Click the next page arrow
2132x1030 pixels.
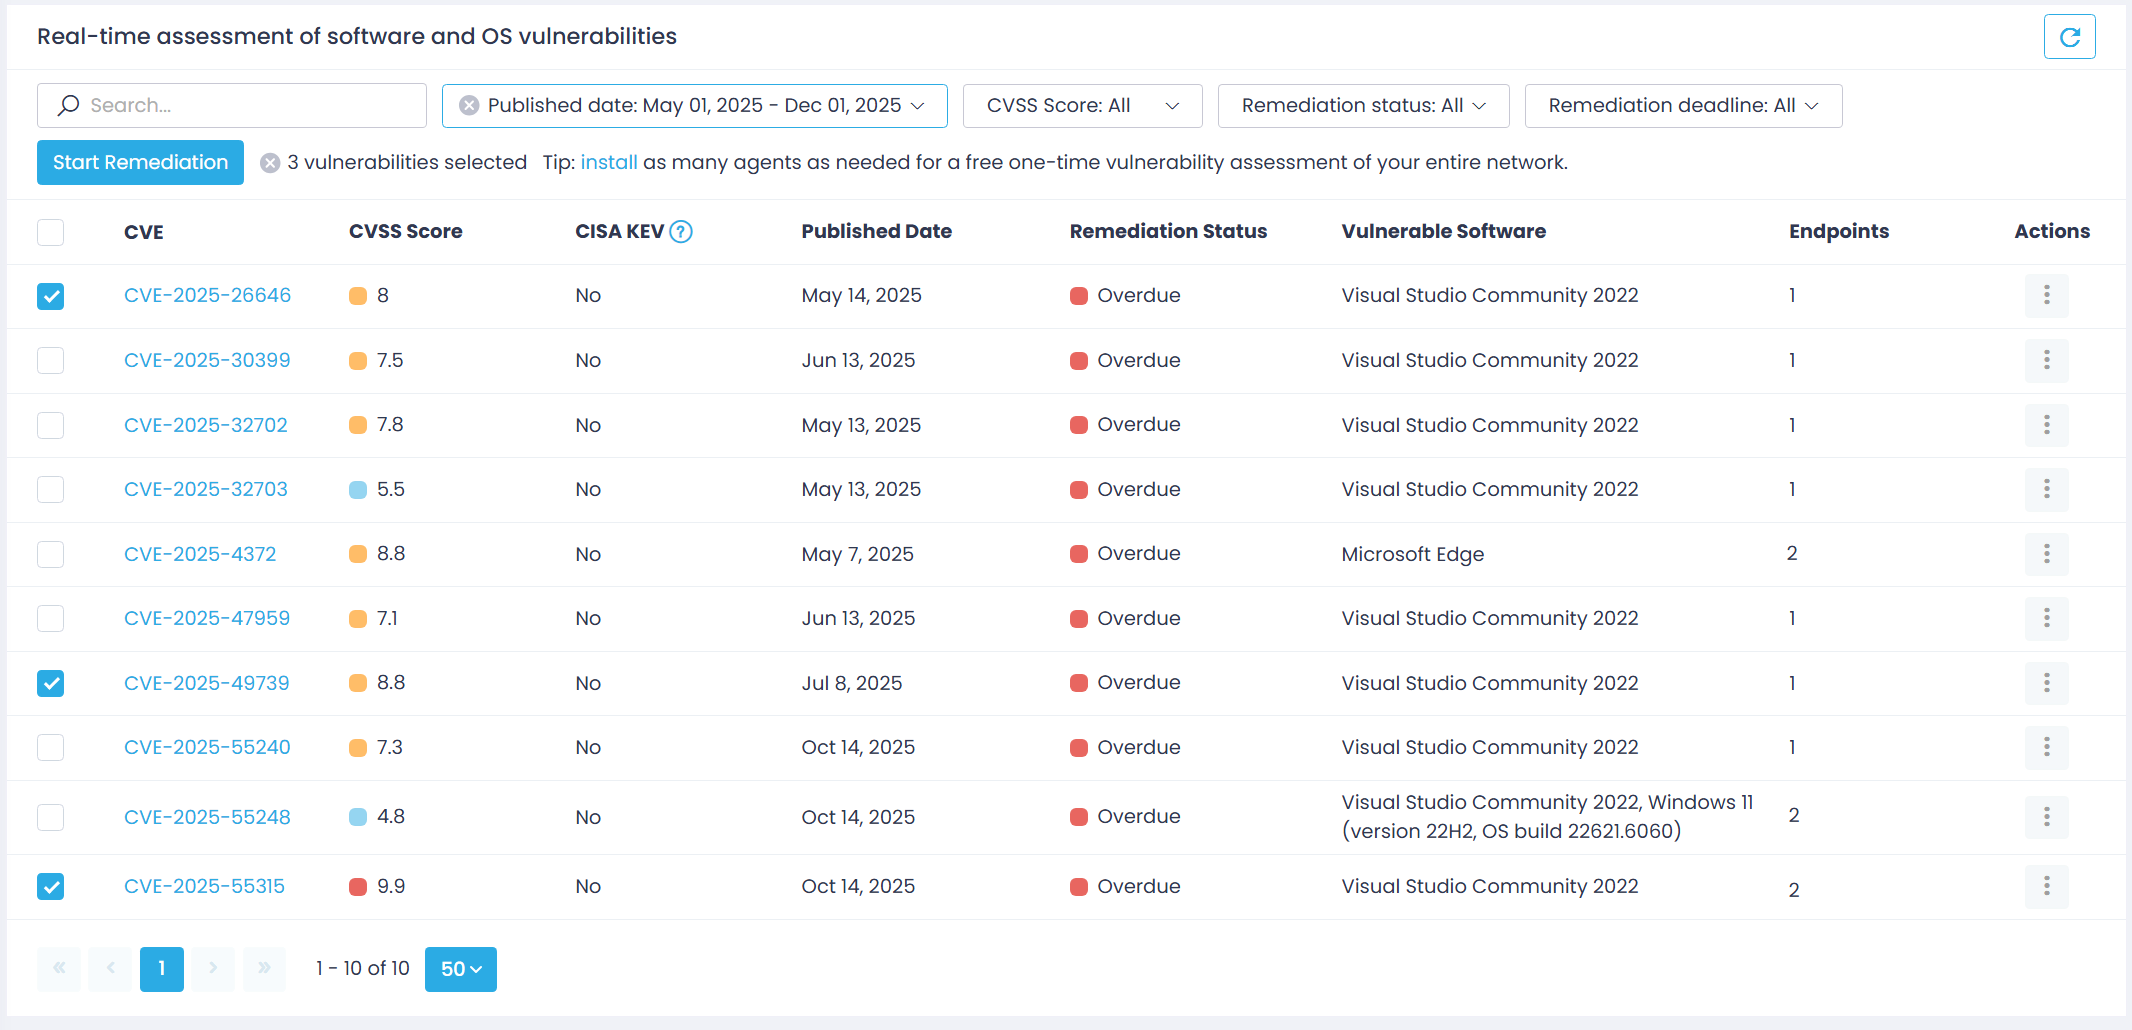click(x=213, y=968)
